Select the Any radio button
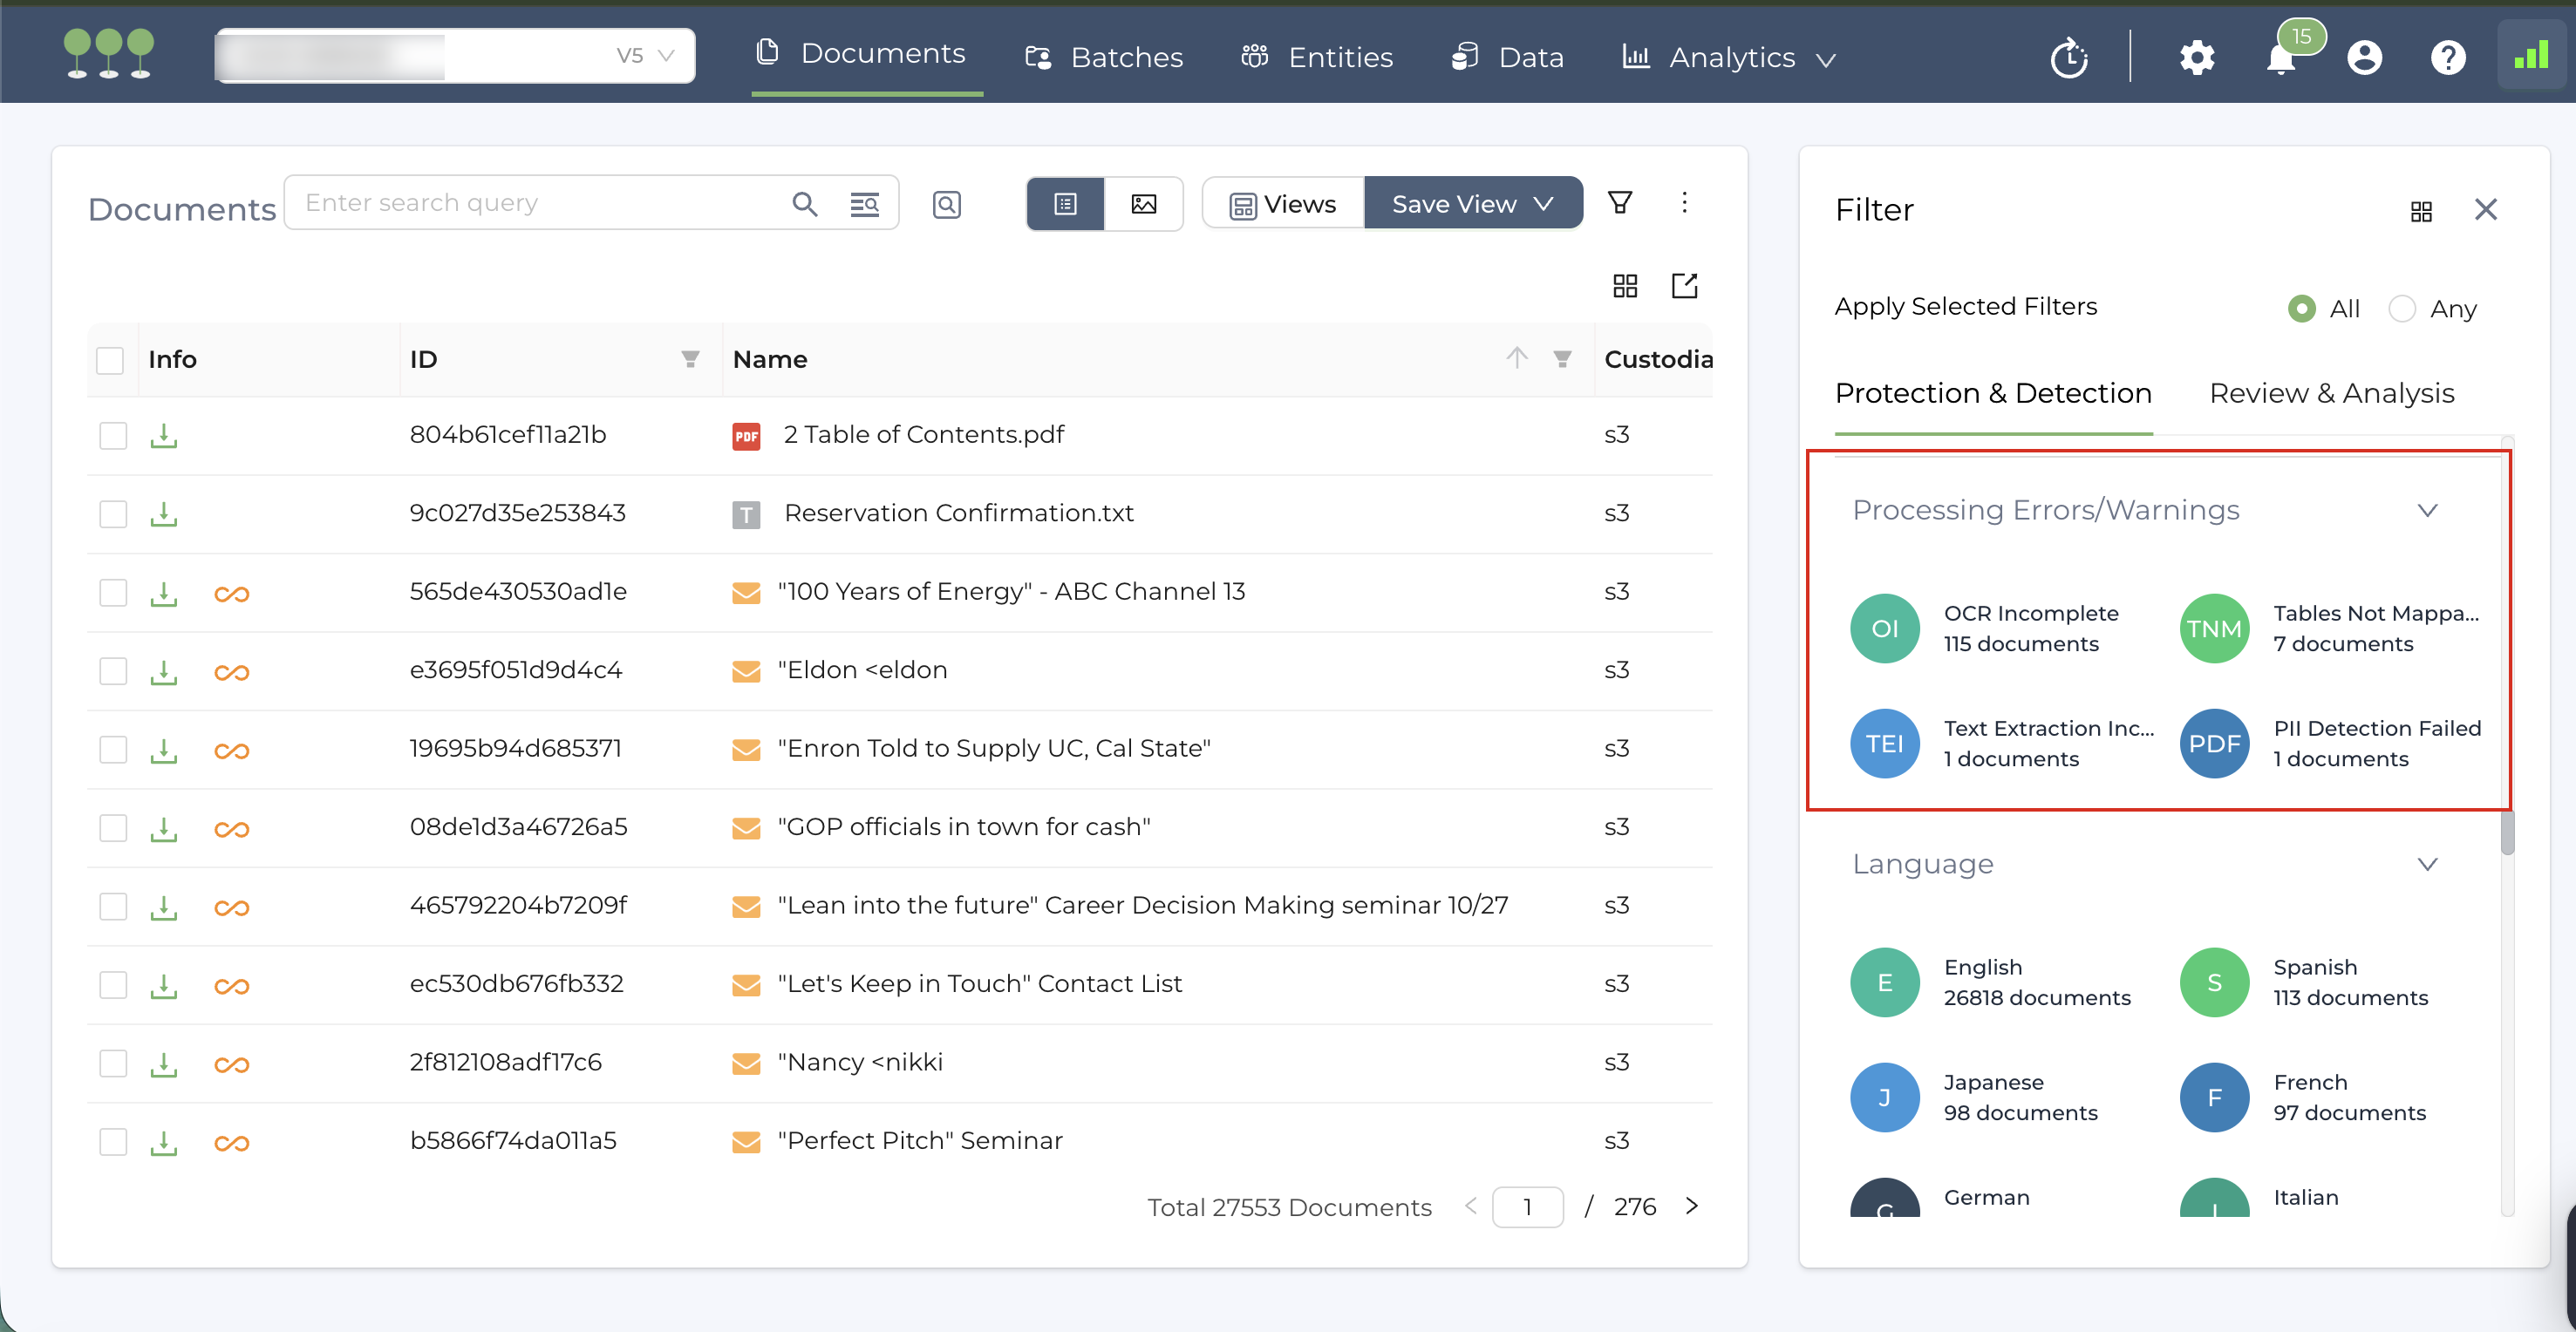2576x1332 pixels. coord(2402,308)
